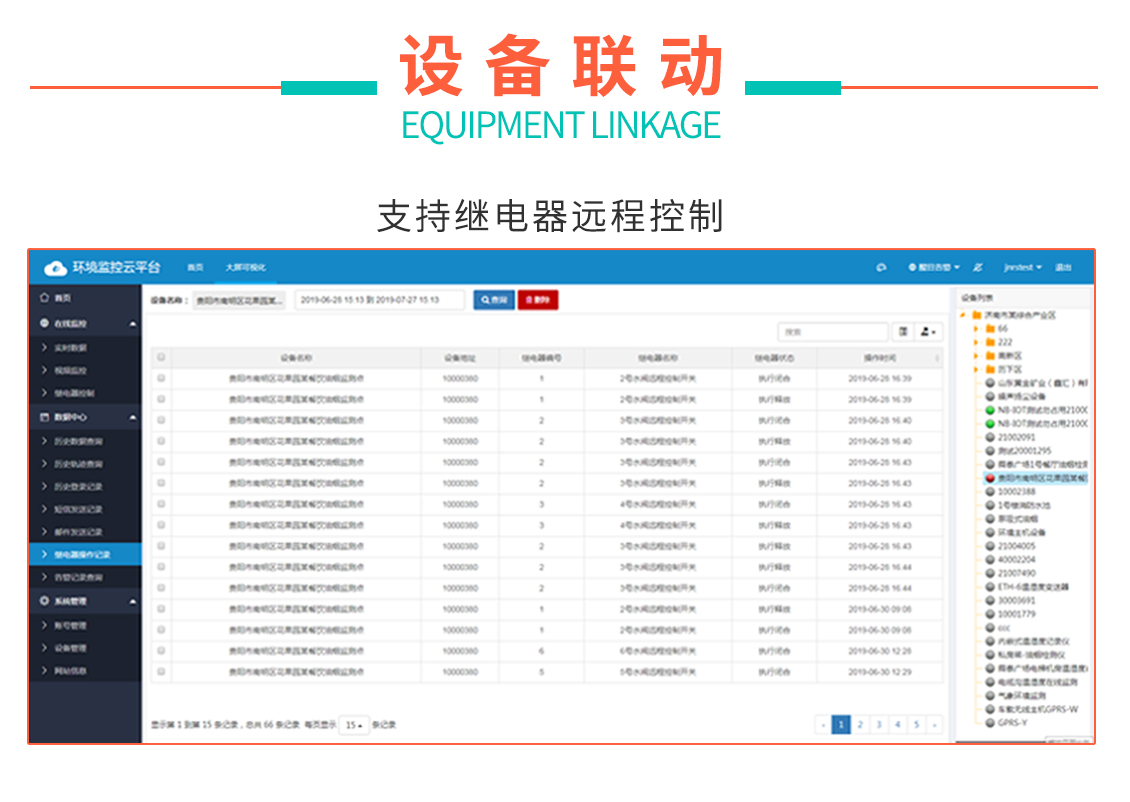1130x802 pixels.
Task: Click the date range input field
Action: point(379,300)
